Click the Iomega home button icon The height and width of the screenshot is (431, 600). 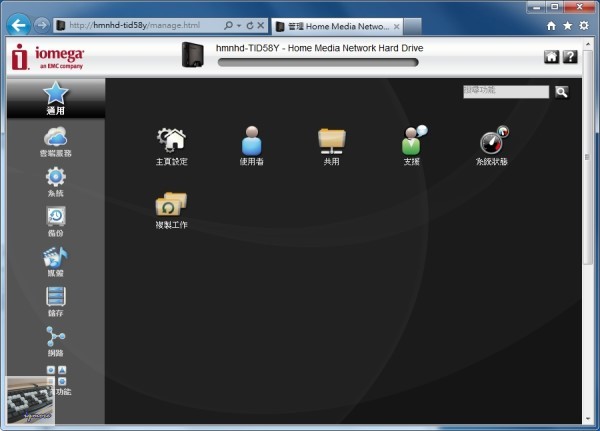click(x=551, y=57)
